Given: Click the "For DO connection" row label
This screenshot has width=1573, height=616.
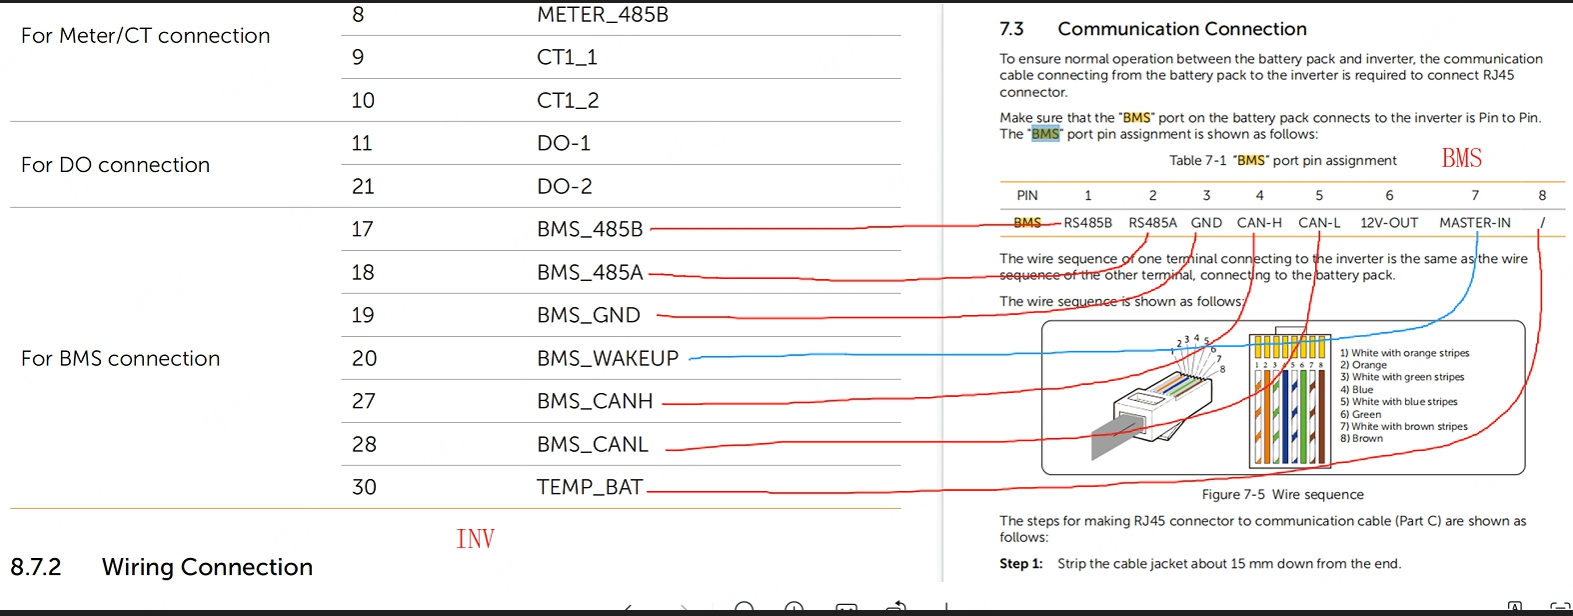Looking at the screenshot, I should coord(115,165).
